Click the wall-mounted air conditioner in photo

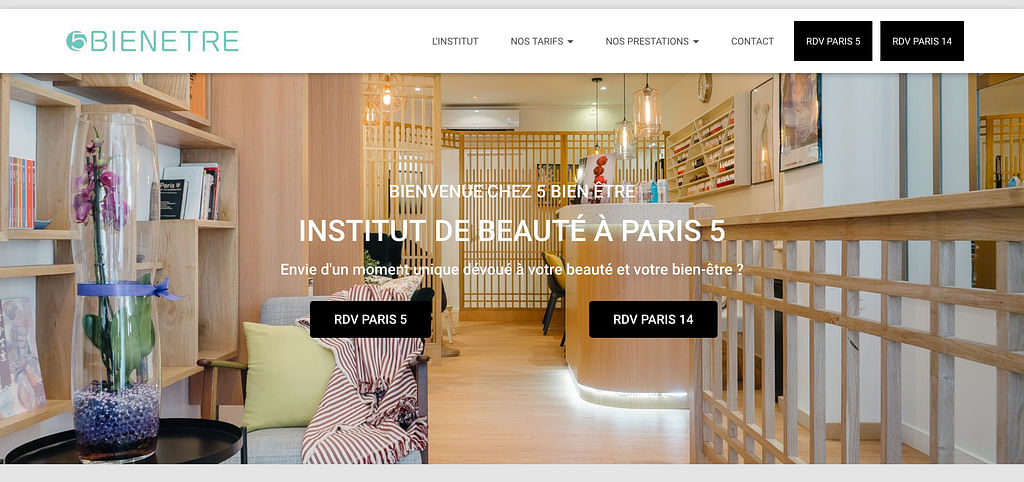(480, 119)
